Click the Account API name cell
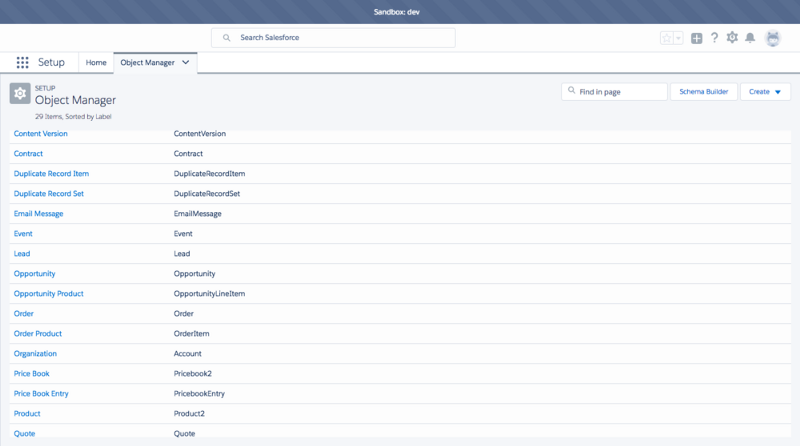This screenshot has height=446, width=800. [187, 354]
